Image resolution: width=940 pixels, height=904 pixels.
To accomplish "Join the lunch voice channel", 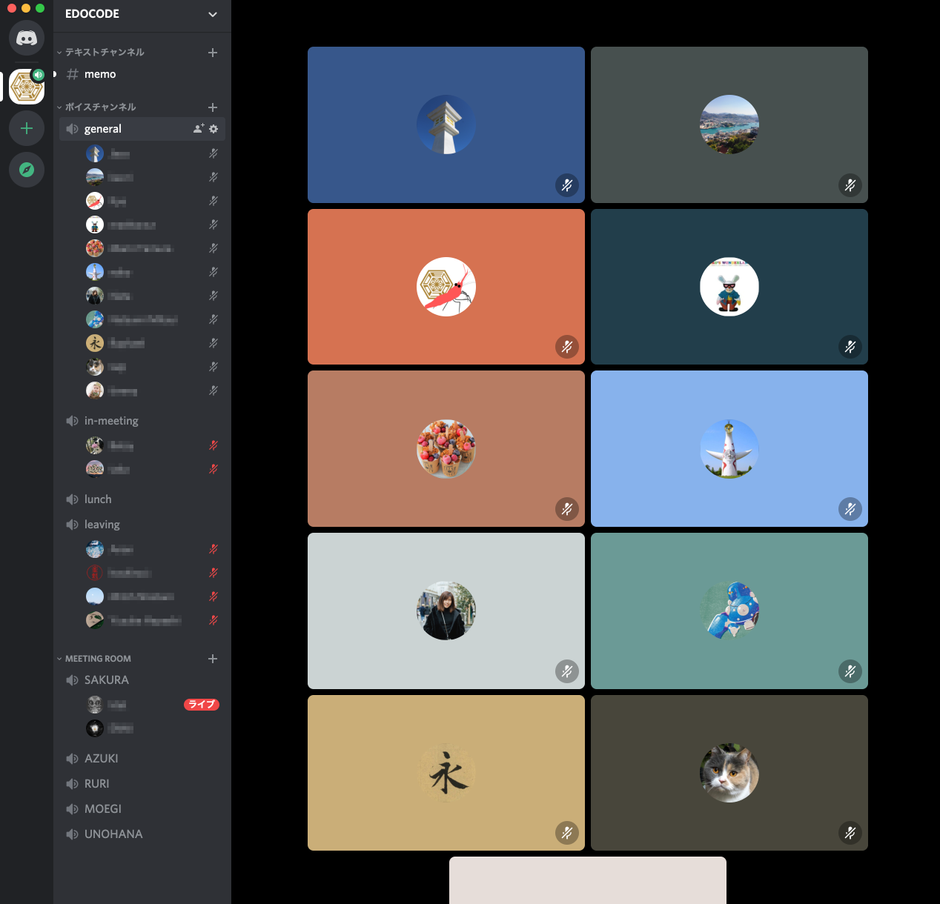I will 98,499.
